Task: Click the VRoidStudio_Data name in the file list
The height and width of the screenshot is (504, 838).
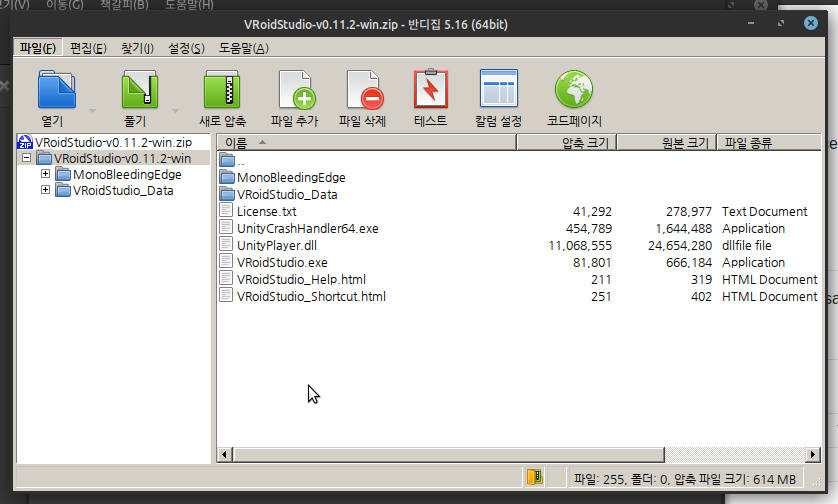Action: tap(287, 195)
